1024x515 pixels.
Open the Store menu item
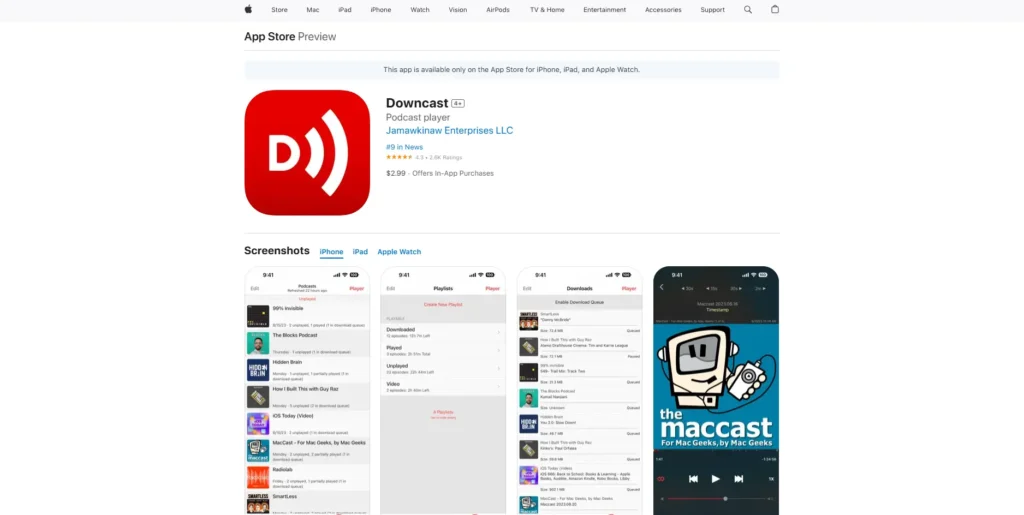click(x=280, y=10)
